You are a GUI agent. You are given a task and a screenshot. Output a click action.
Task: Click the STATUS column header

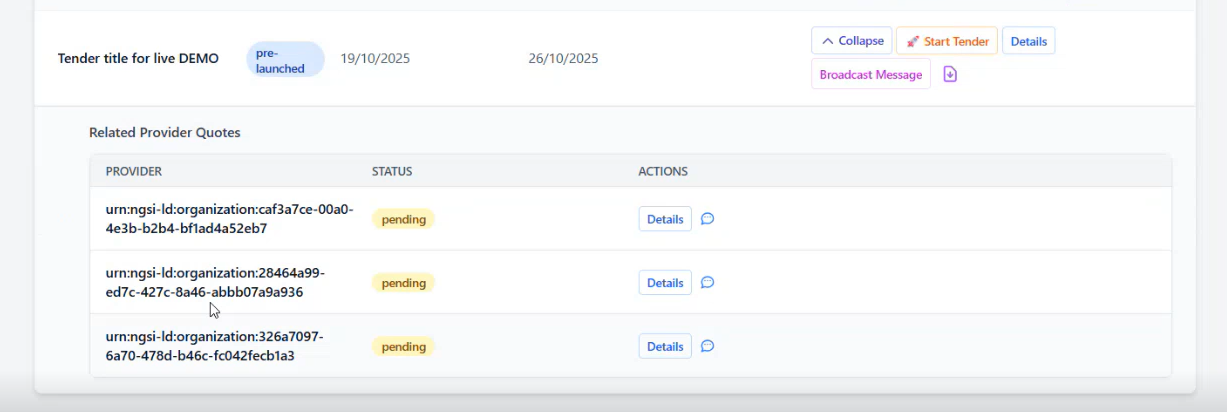tap(392, 172)
